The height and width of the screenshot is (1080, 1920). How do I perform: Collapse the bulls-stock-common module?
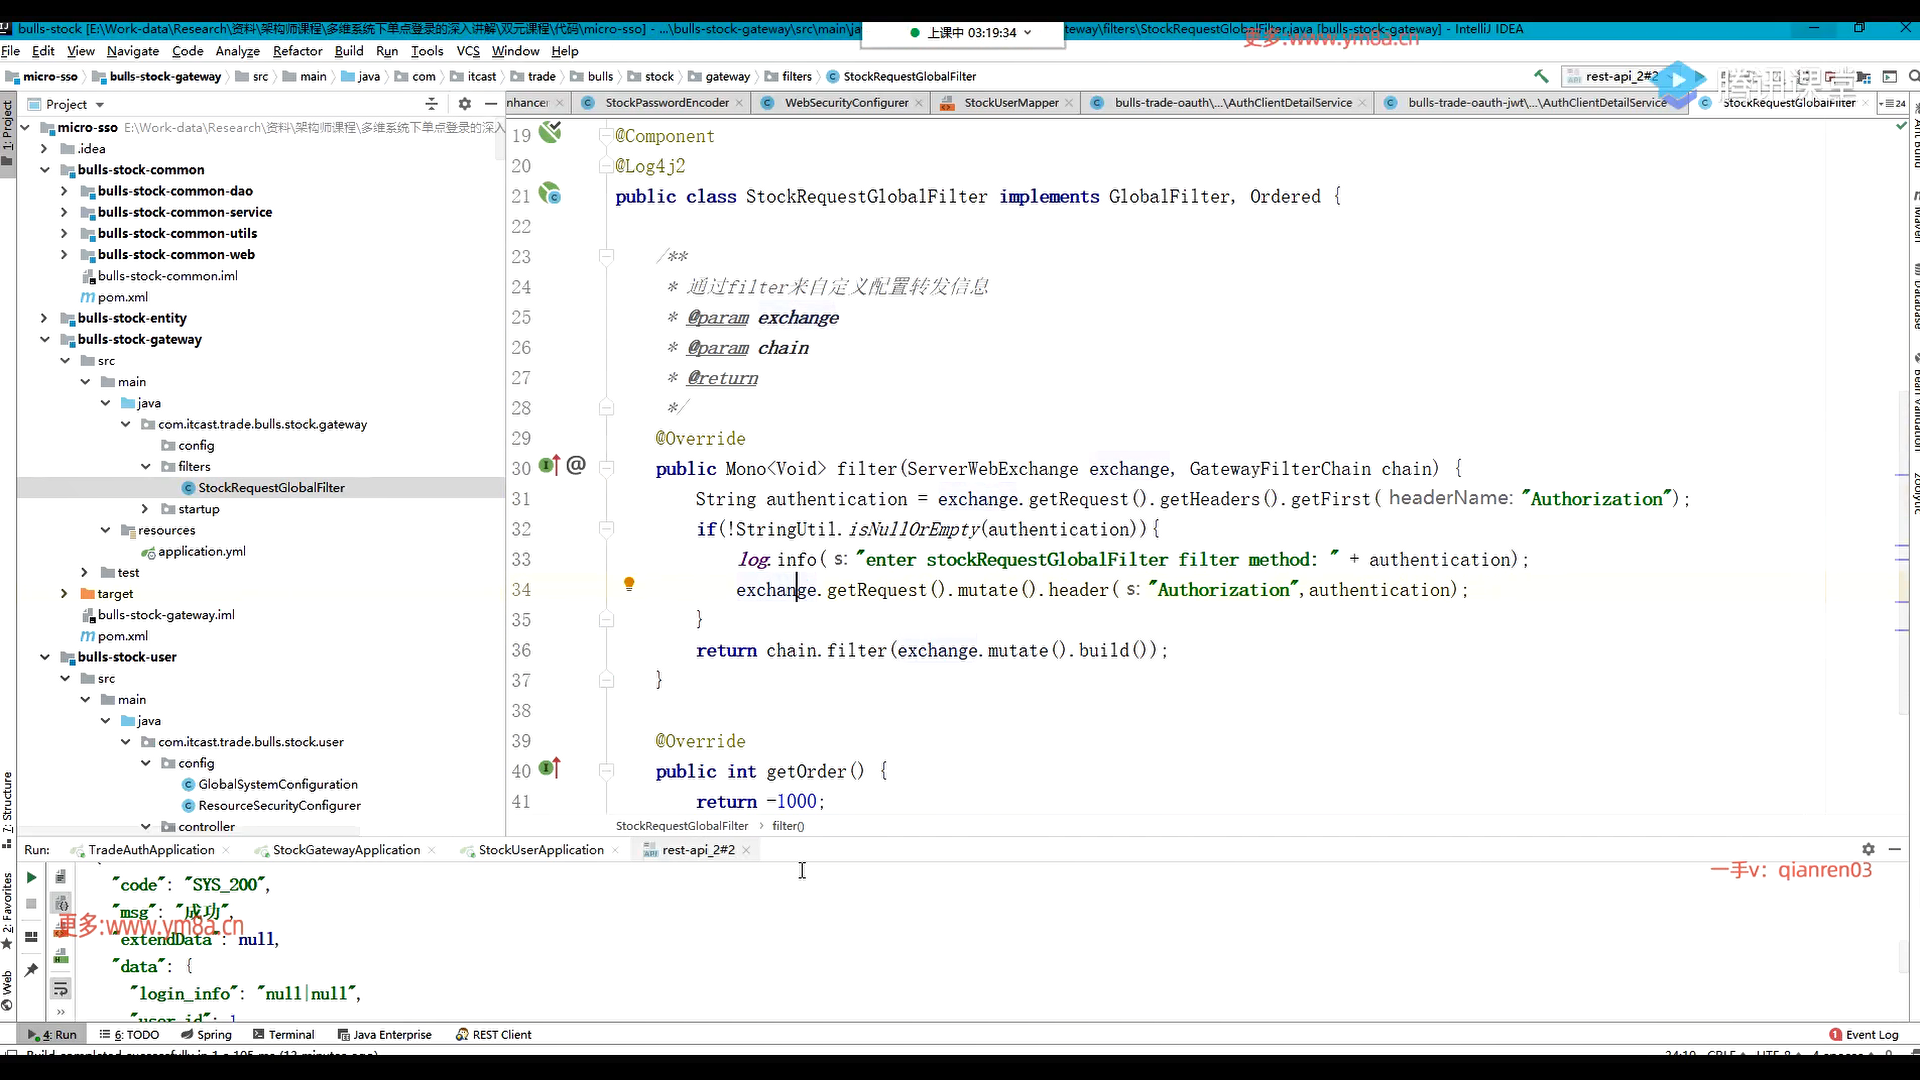[44, 170]
